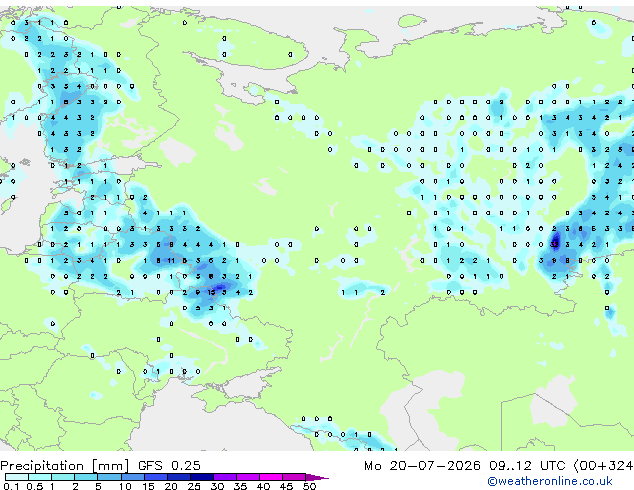This screenshot has height=490, width=634.
Task: Click the legend label '25' under colorbar
Action: pos(194,486)
